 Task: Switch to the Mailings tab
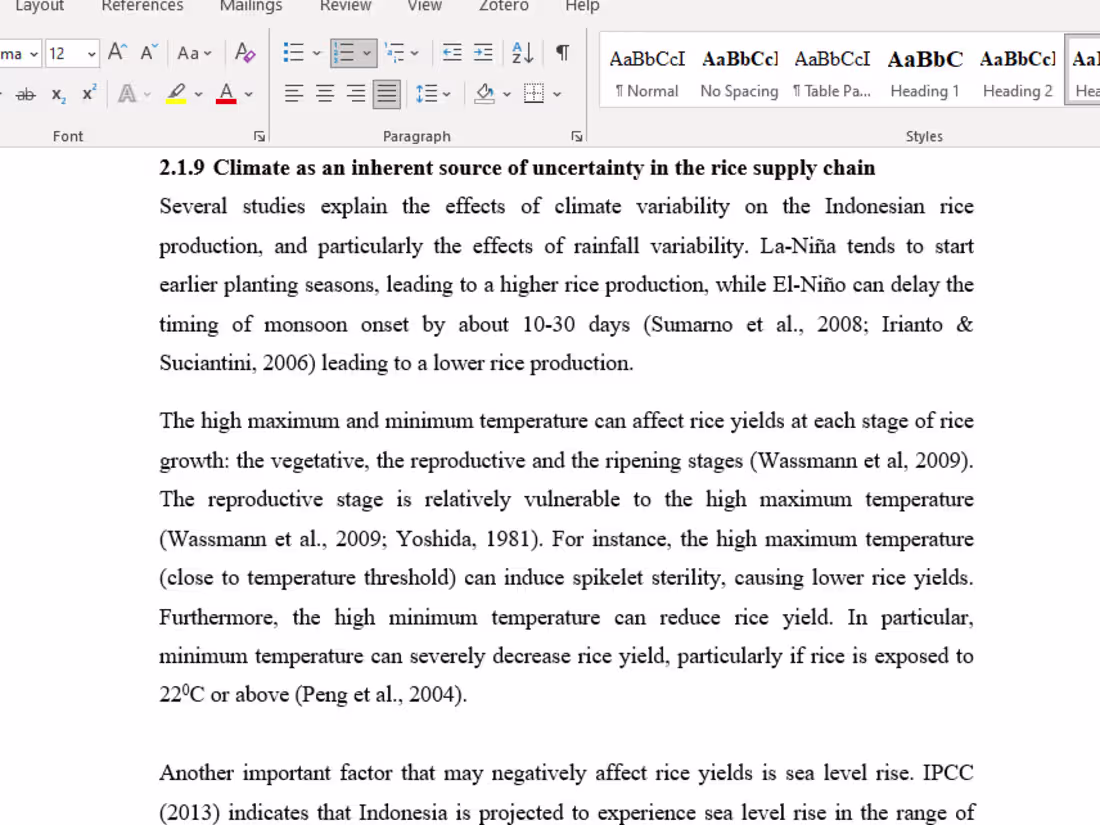[x=251, y=6]
